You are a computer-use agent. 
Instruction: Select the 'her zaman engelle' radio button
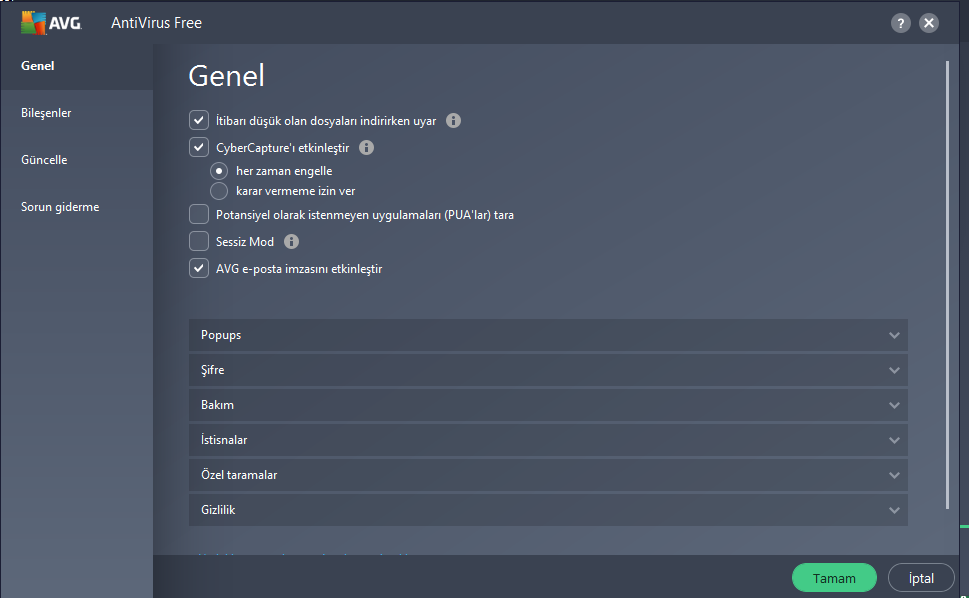click(219, 171)
